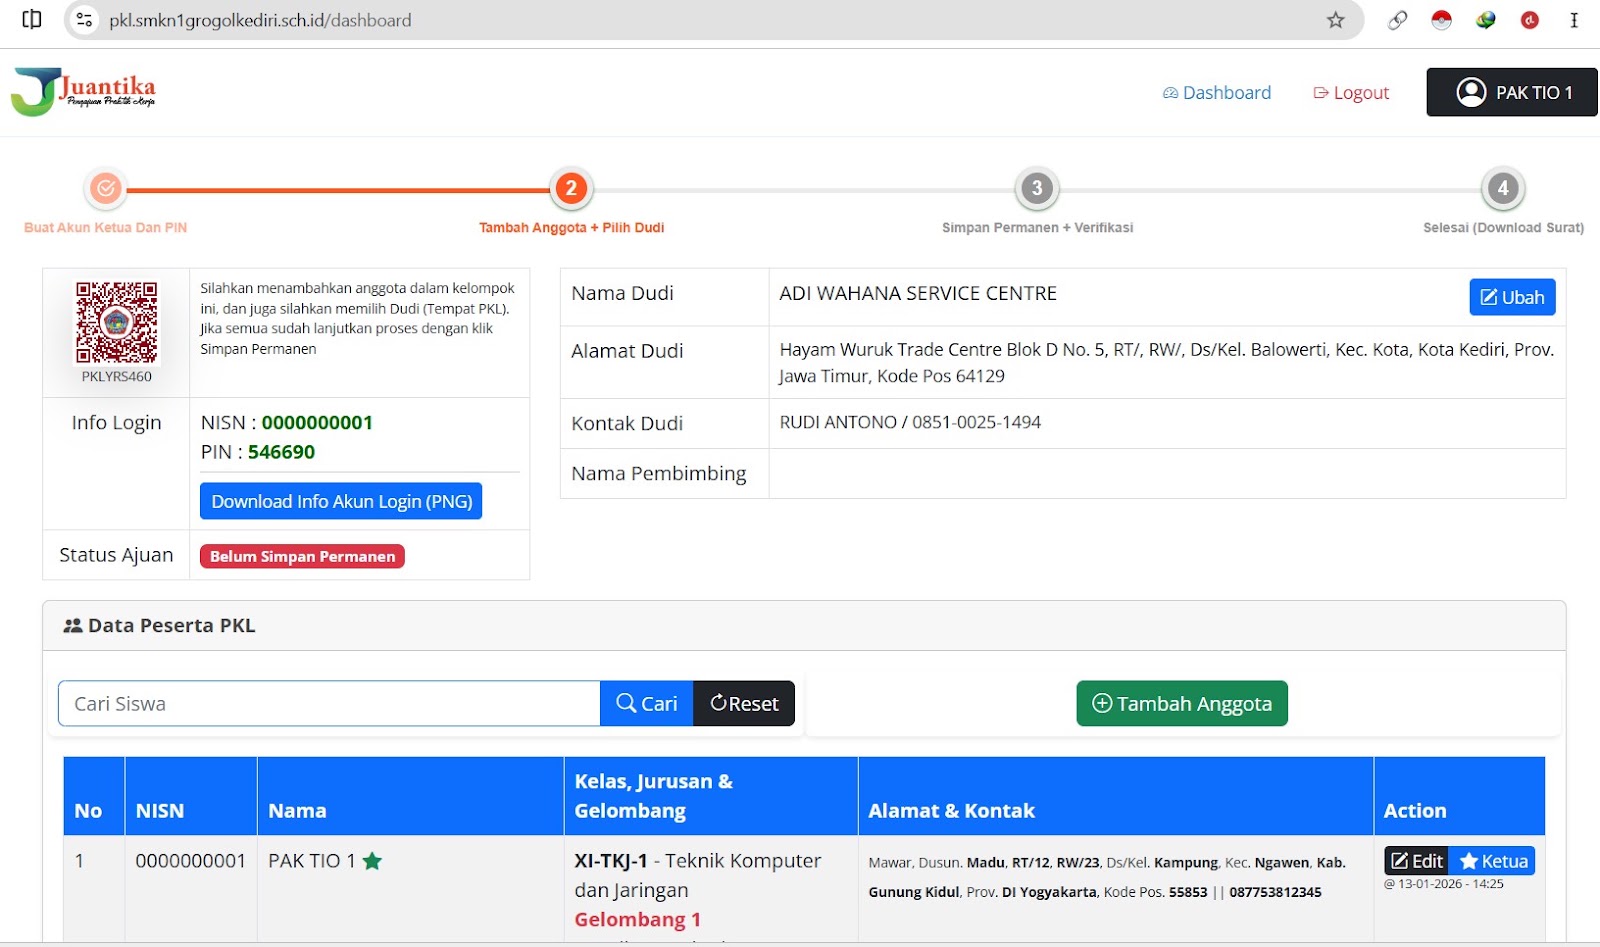Bookmark this page with the star icon
Viewport: 1600px width, 947px height.
coord(1335,20)
